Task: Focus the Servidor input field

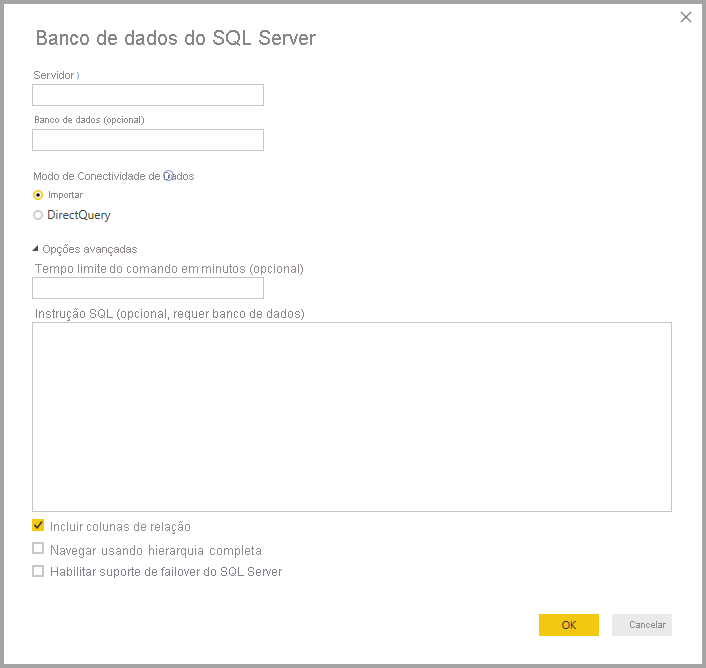Action: coord(148,95)
